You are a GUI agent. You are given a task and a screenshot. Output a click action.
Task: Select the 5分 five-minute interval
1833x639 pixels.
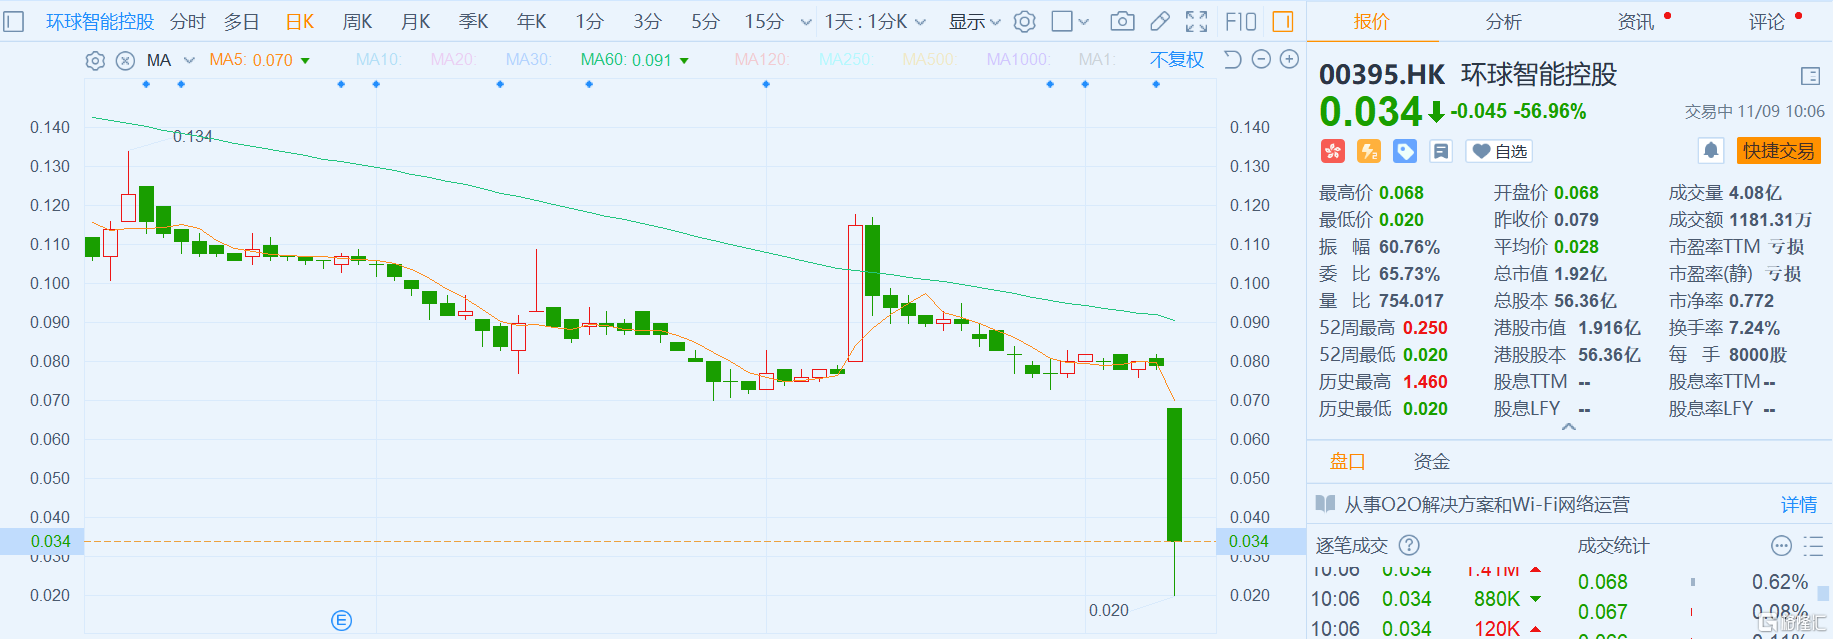tap(705, 21)
